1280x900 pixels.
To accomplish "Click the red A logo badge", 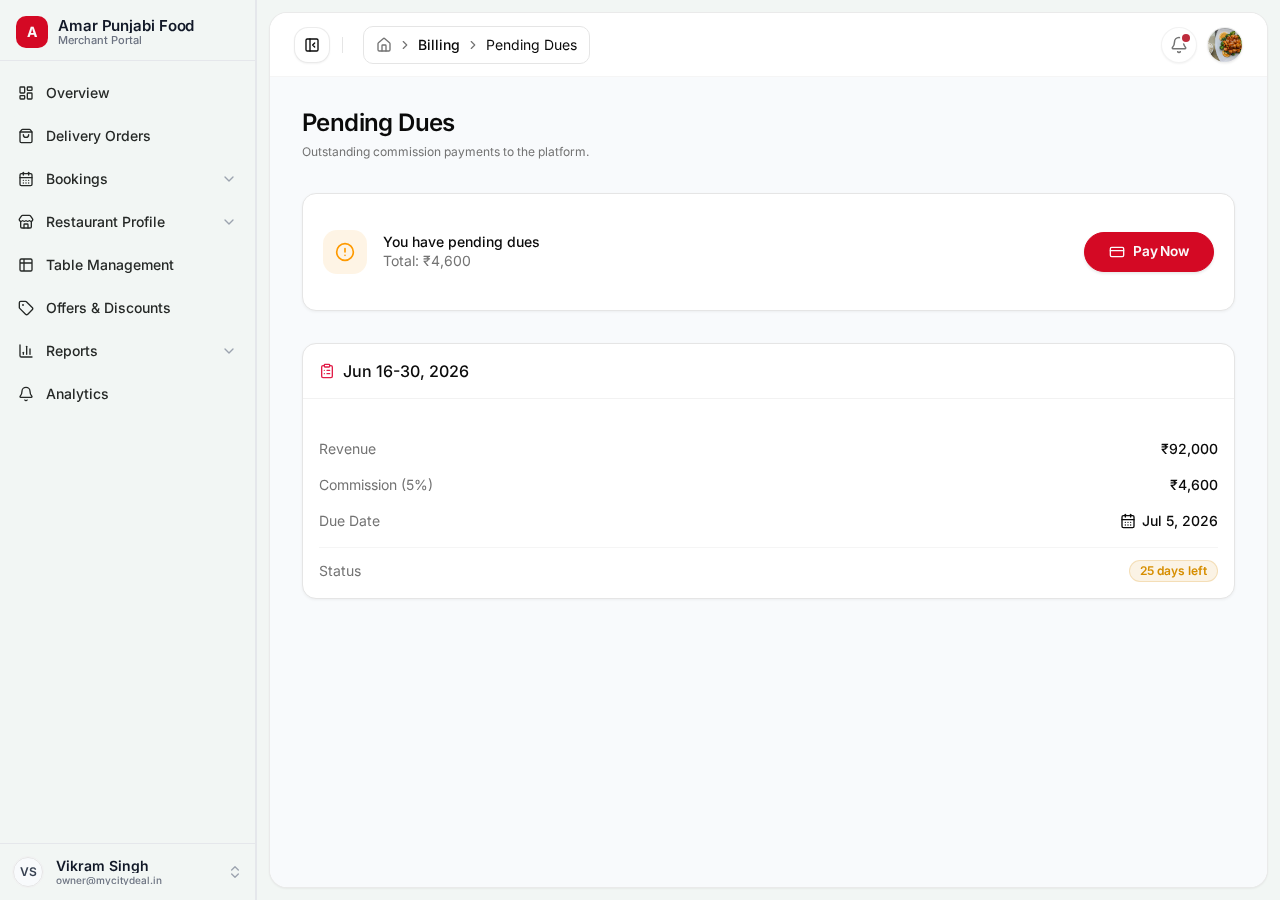I will (x=32, y=32).
